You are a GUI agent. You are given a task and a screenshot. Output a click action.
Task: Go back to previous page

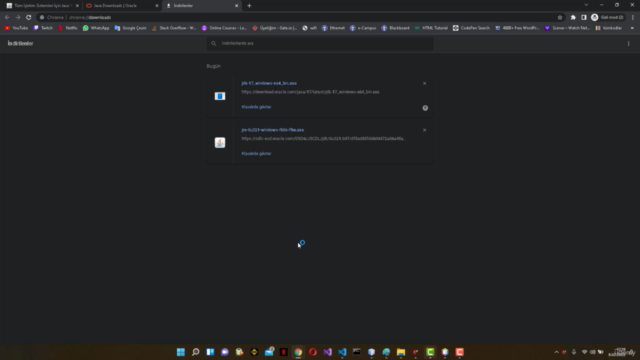click(7, 17)
